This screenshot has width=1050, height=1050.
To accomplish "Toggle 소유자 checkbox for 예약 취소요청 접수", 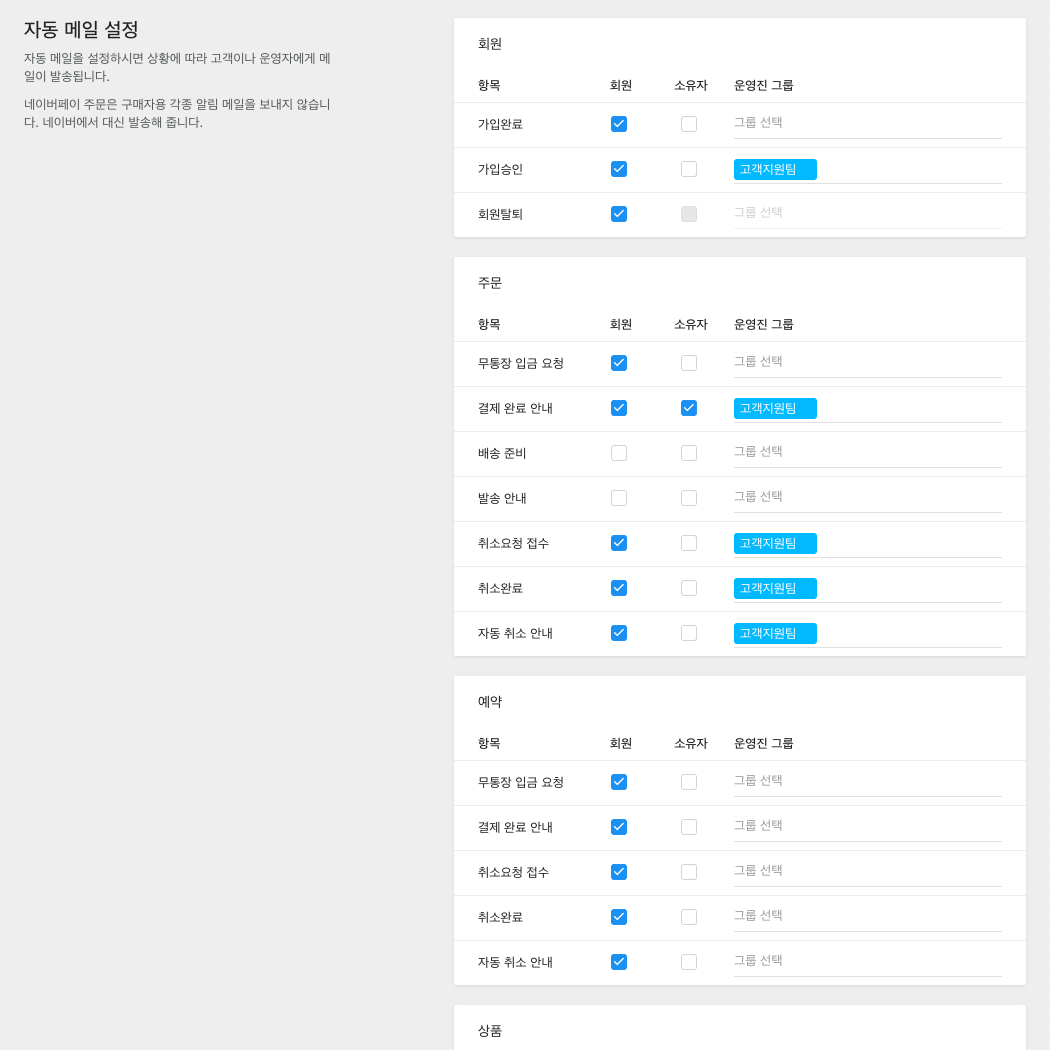I will coord(689,871).
